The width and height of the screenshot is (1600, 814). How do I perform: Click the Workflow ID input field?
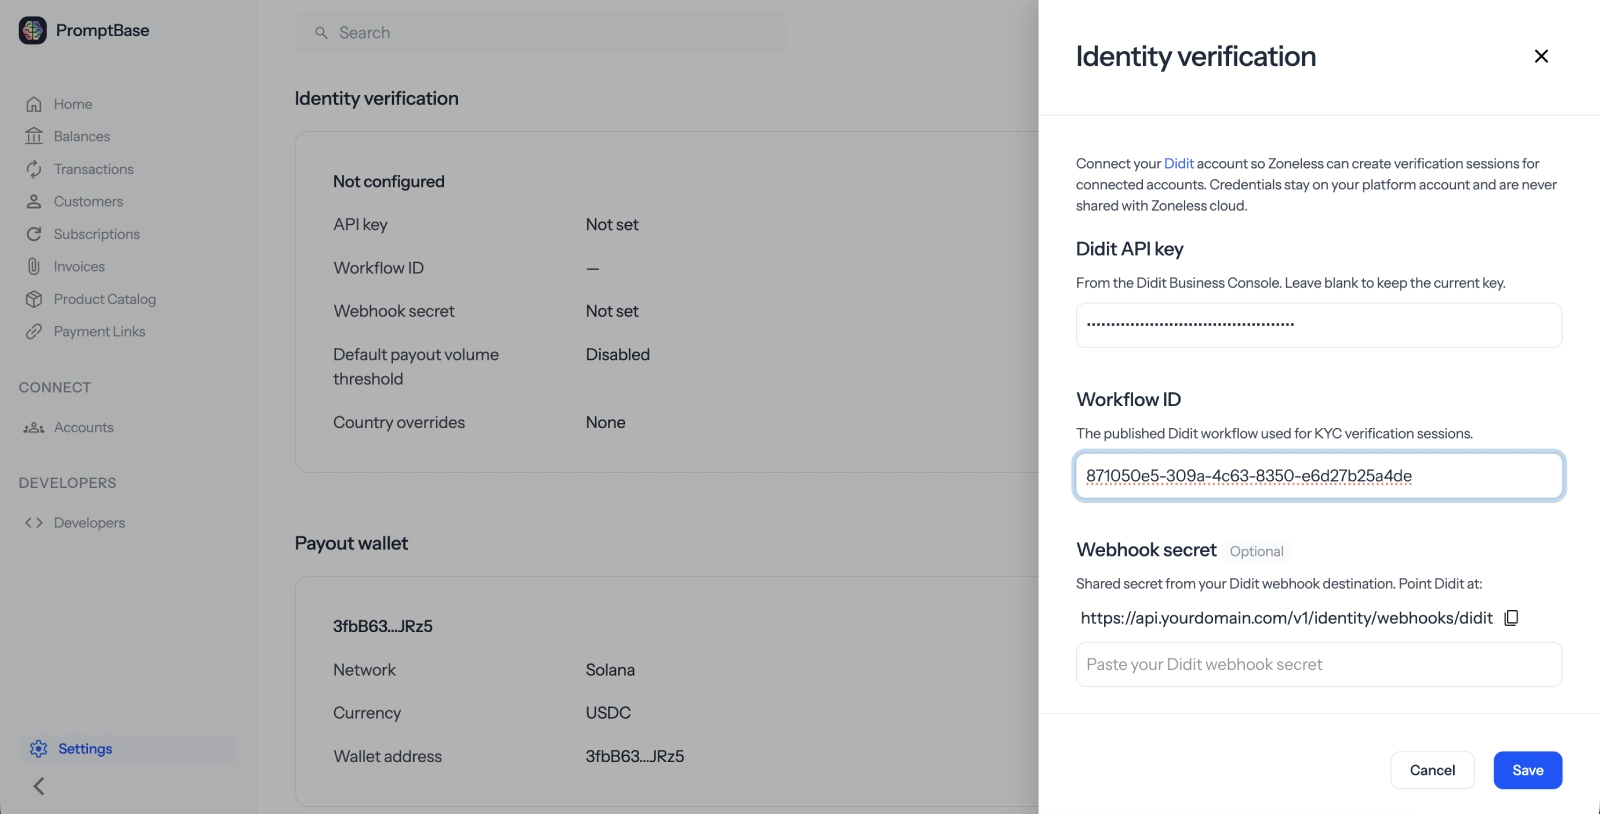tap(1319, 476)
